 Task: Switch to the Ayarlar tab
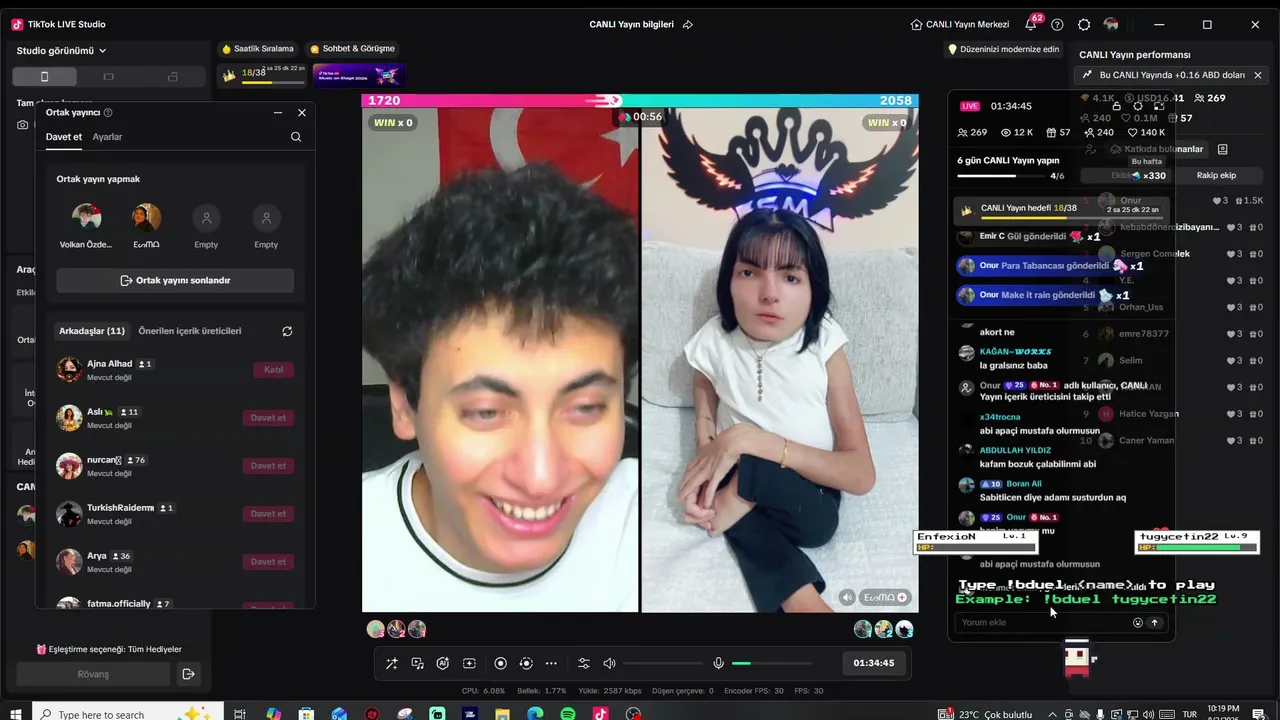click(x=107, y=137)
